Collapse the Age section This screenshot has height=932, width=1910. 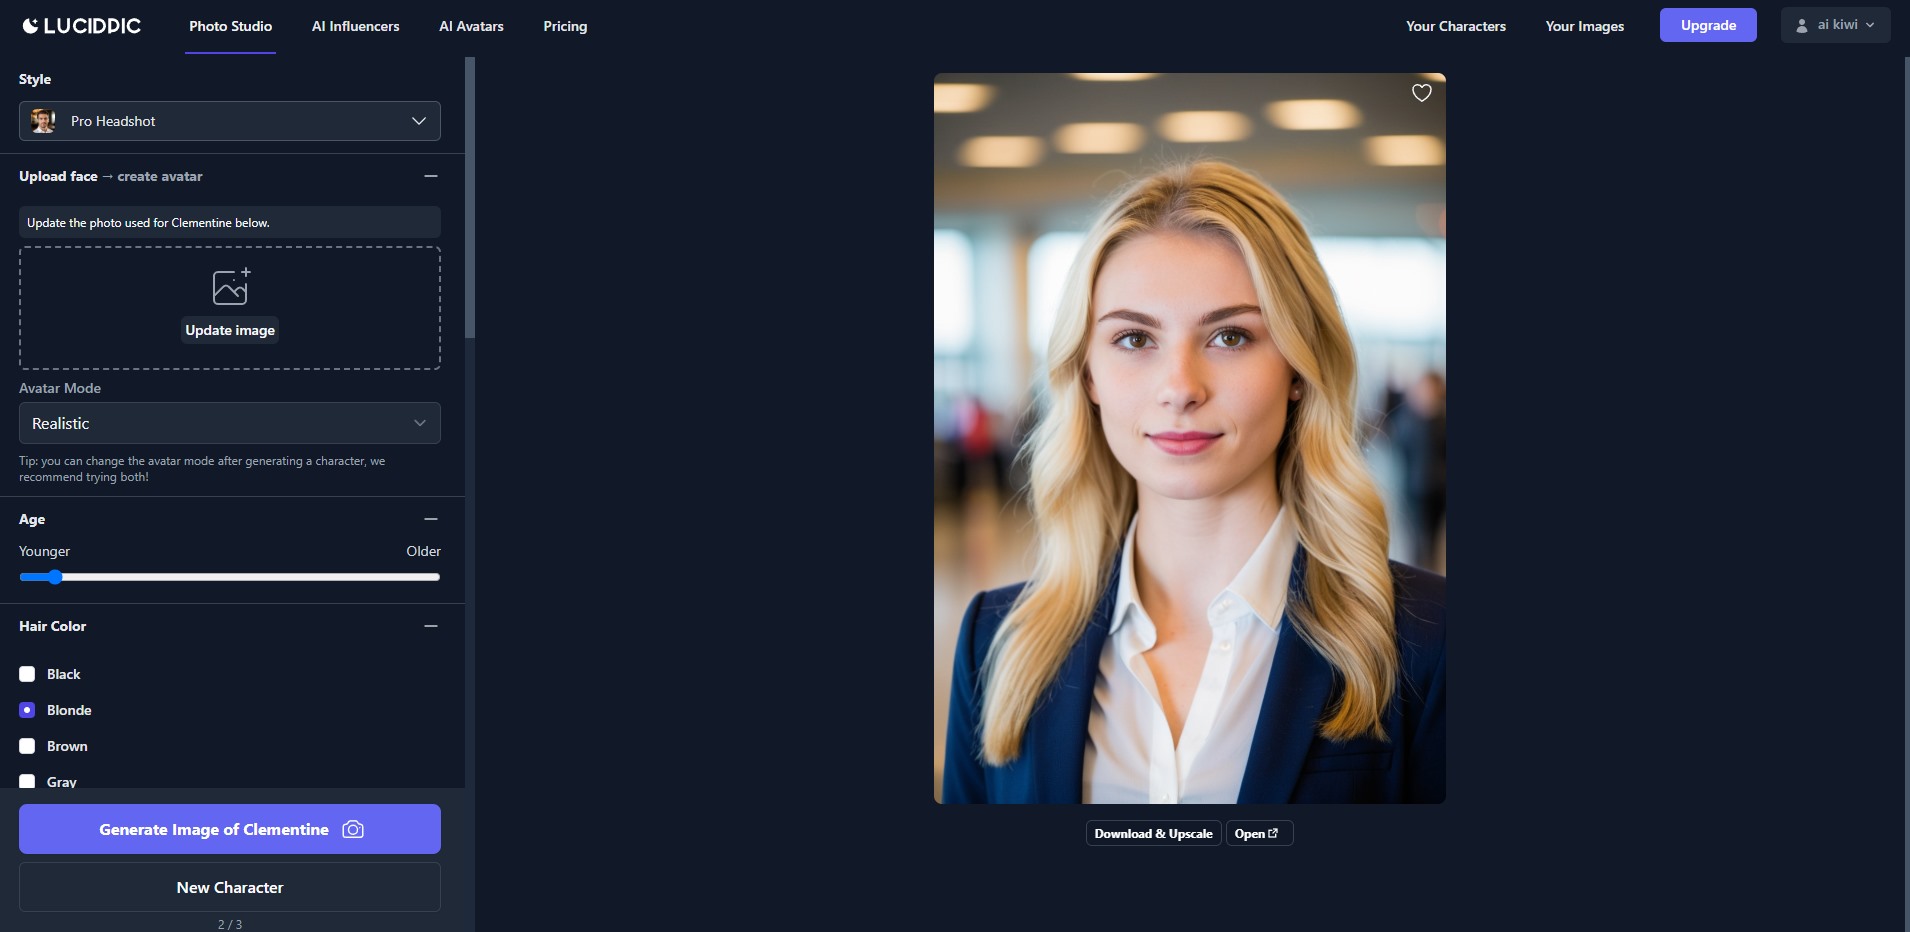tap(431, 519)
